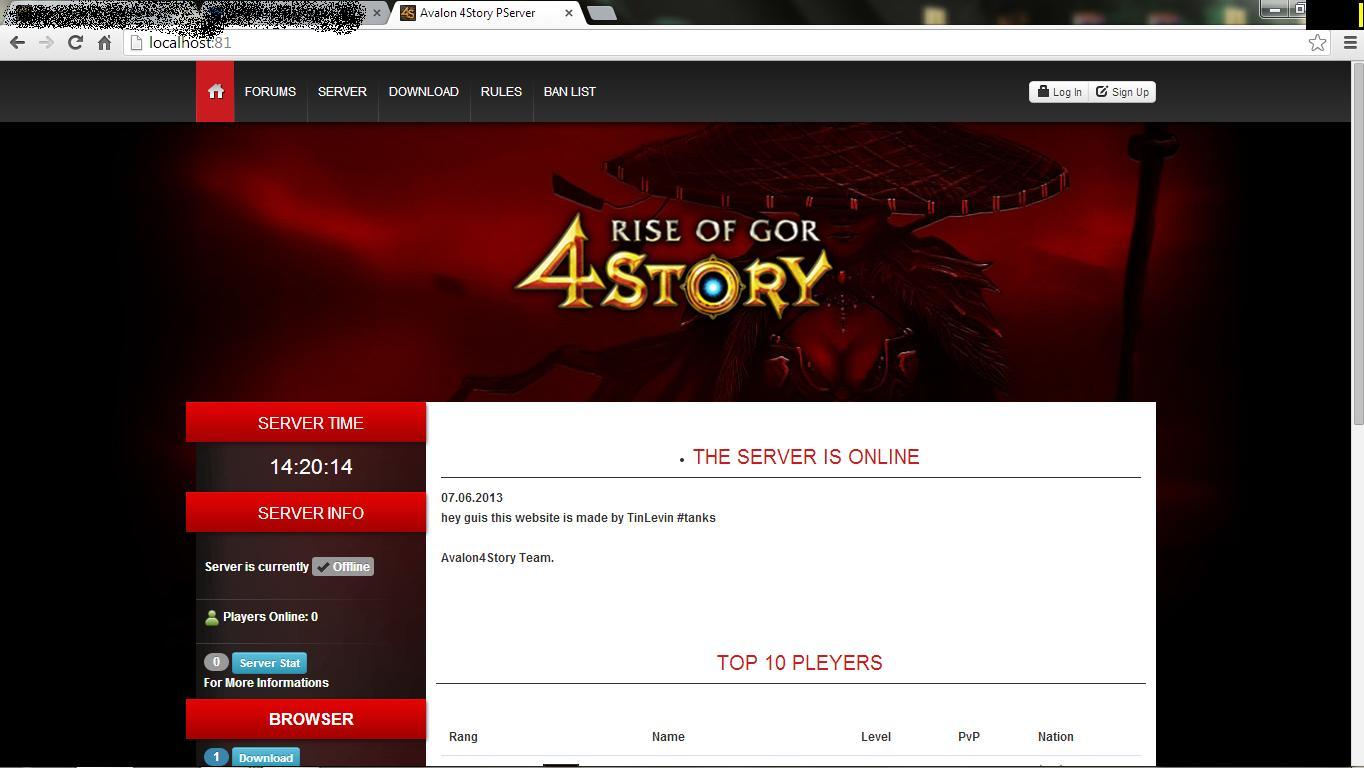This screenshot has height=768, width=1364.
Task: Bookmark page with the star icon
Action: [1317, 42]
